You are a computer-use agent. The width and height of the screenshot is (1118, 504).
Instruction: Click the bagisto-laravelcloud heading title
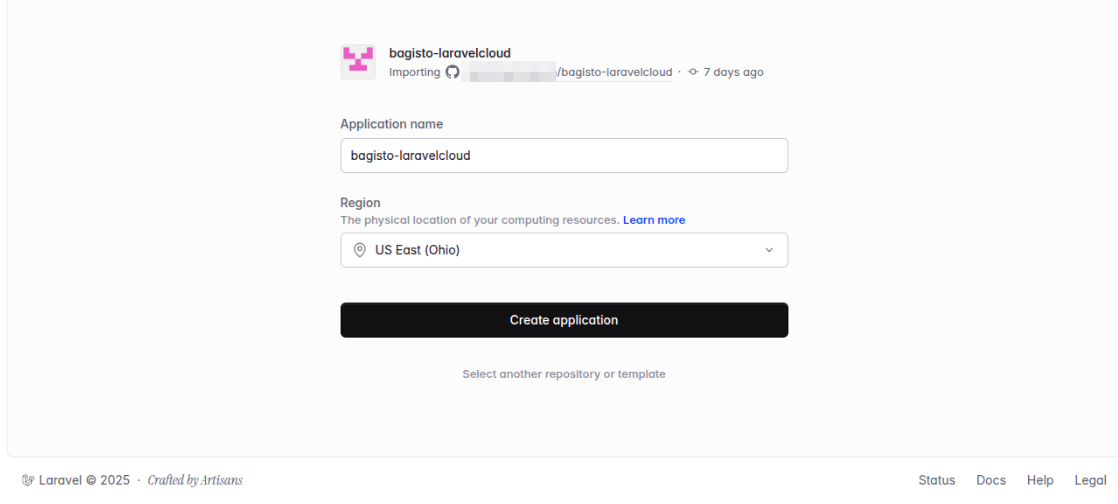pyautogui.click(x=450, y=53)
